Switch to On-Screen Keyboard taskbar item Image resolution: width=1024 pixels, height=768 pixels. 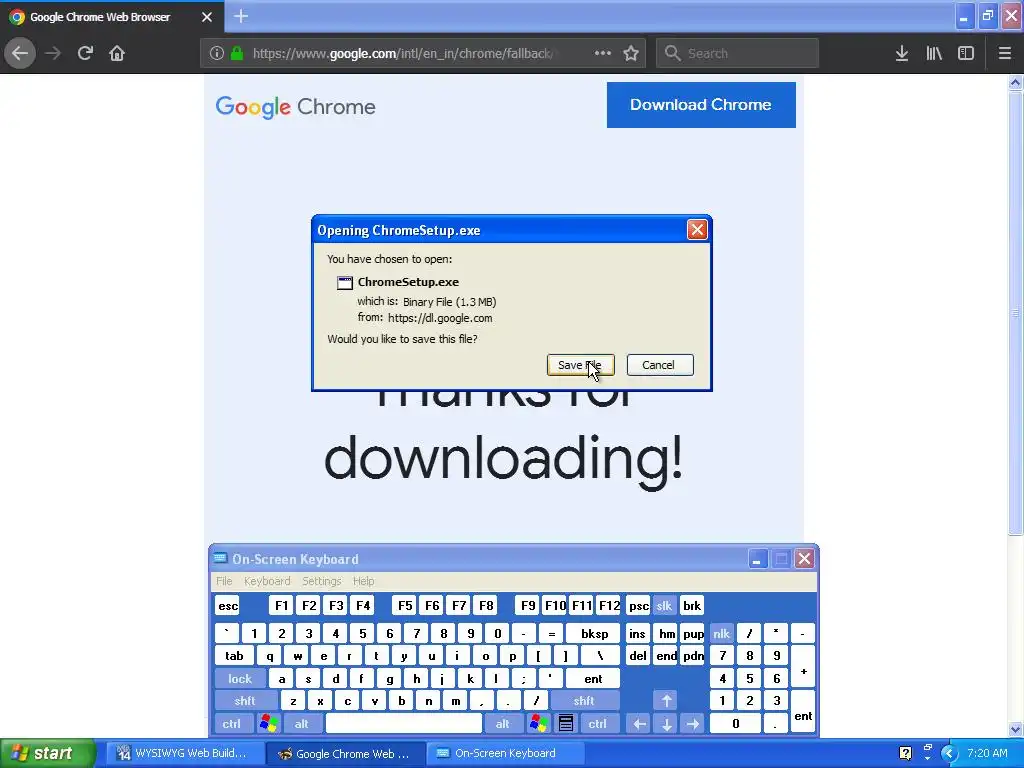coord(505,754)
